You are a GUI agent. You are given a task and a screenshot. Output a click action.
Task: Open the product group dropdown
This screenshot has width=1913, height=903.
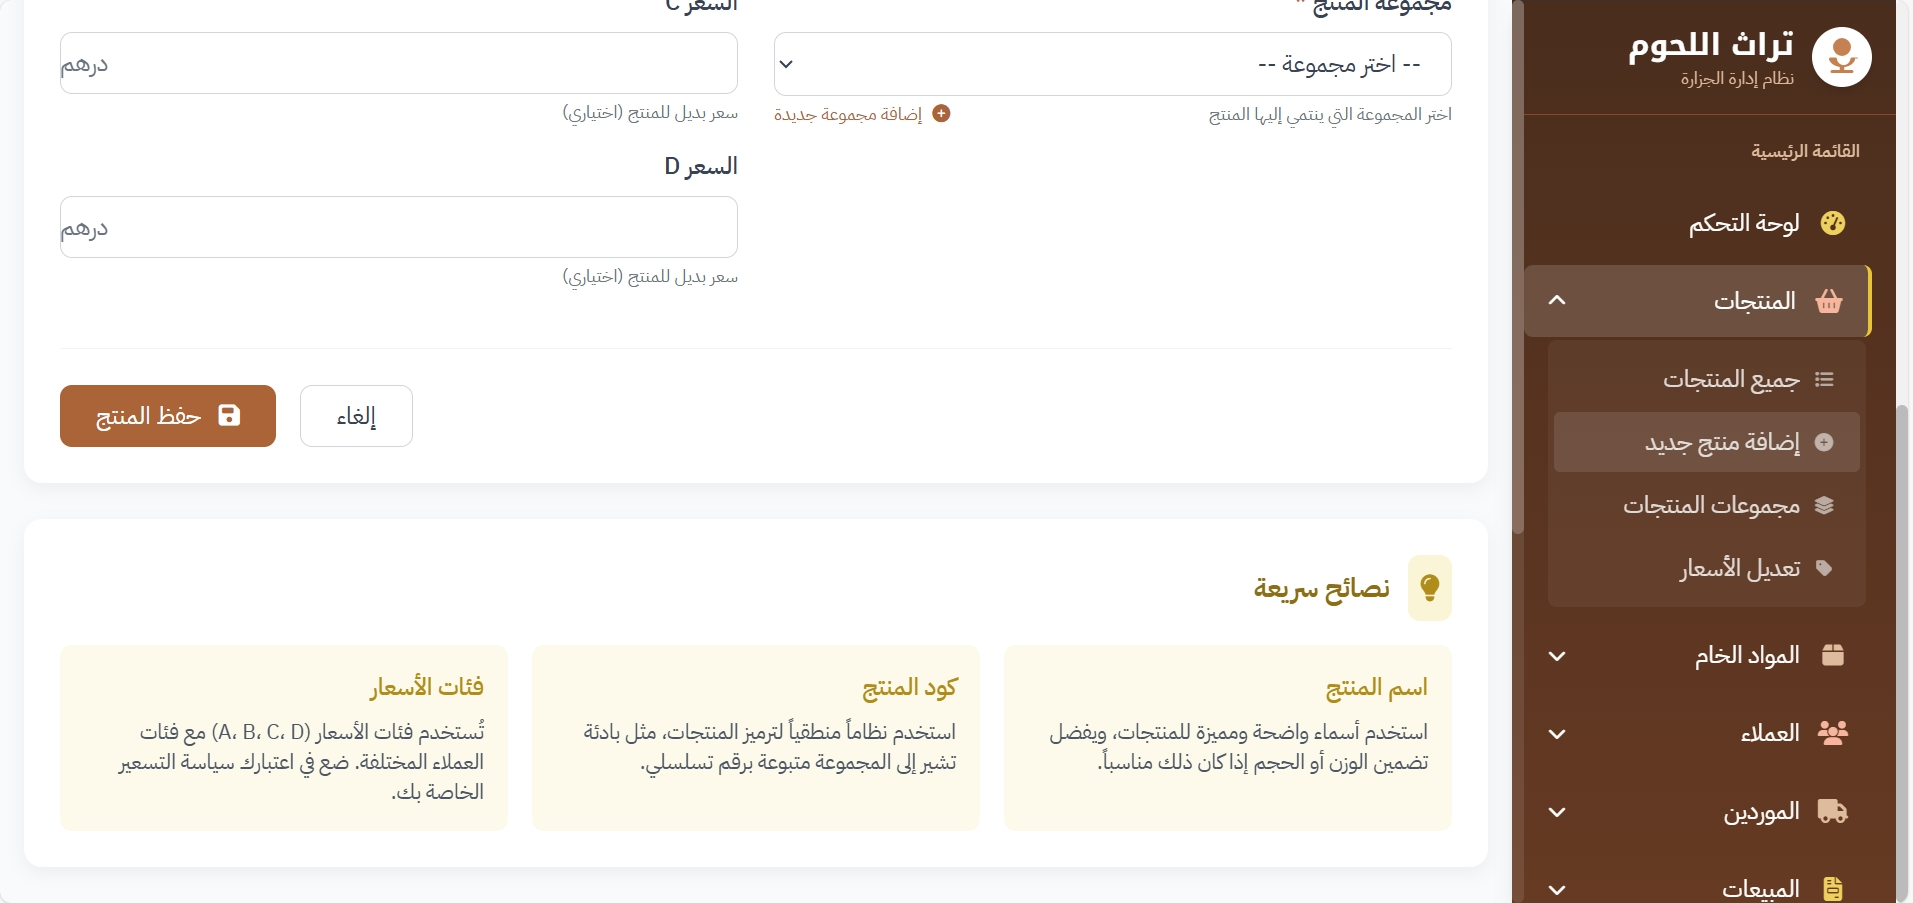(x=1112, y=64)
